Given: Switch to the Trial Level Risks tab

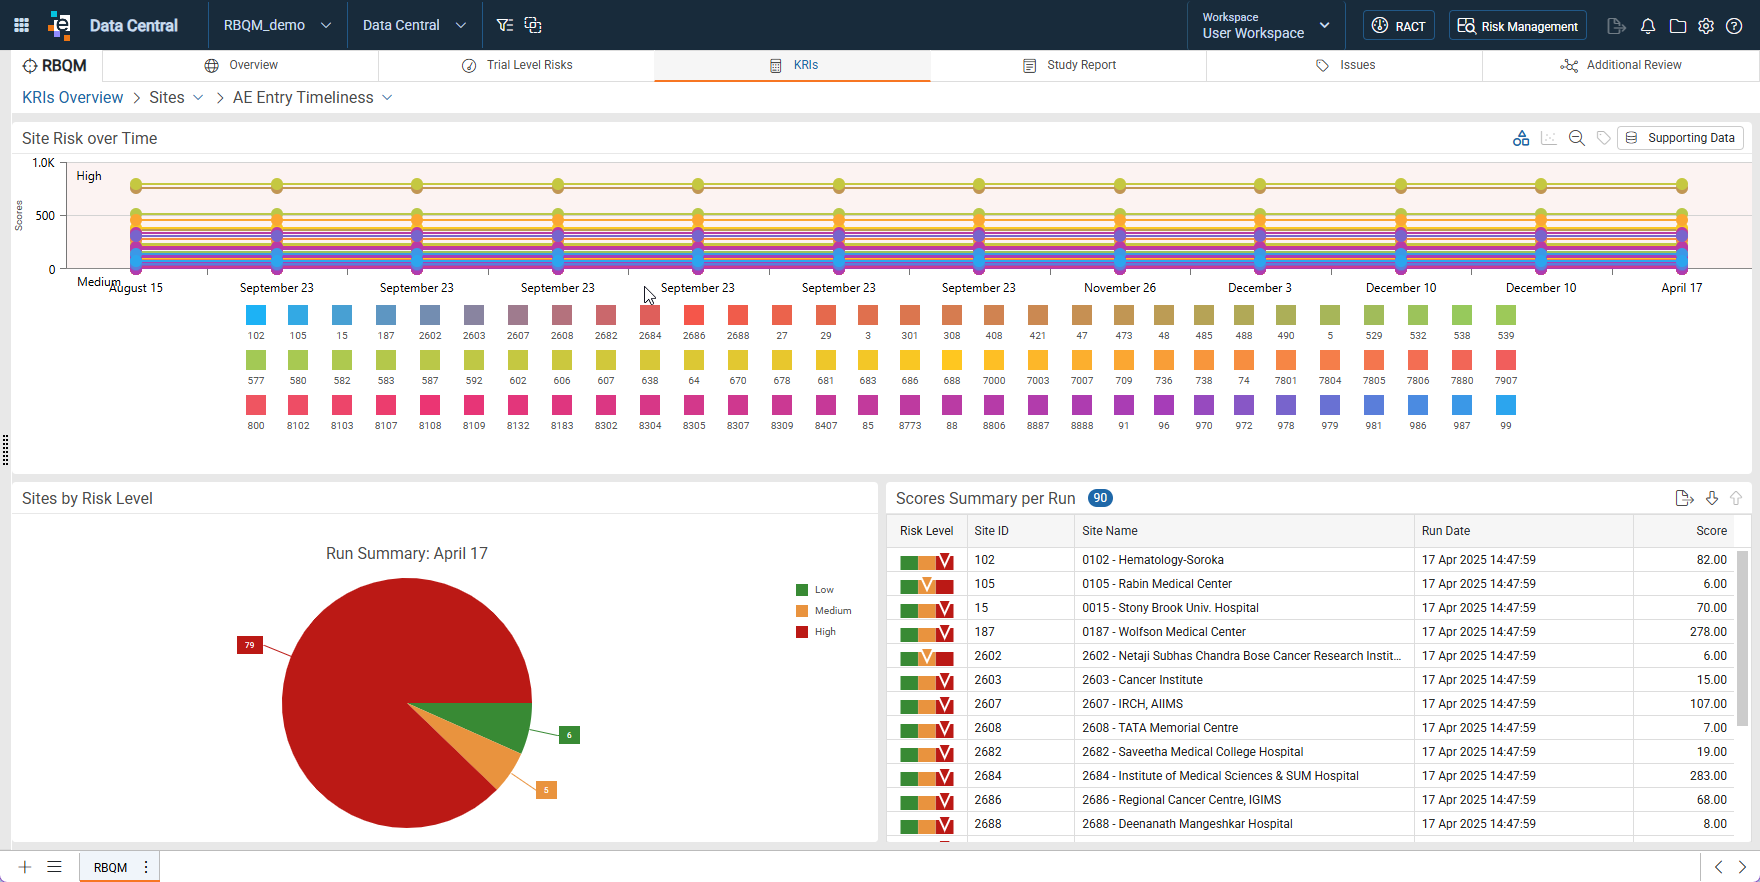Looking at the screenshot, I should tap(517, 65).
